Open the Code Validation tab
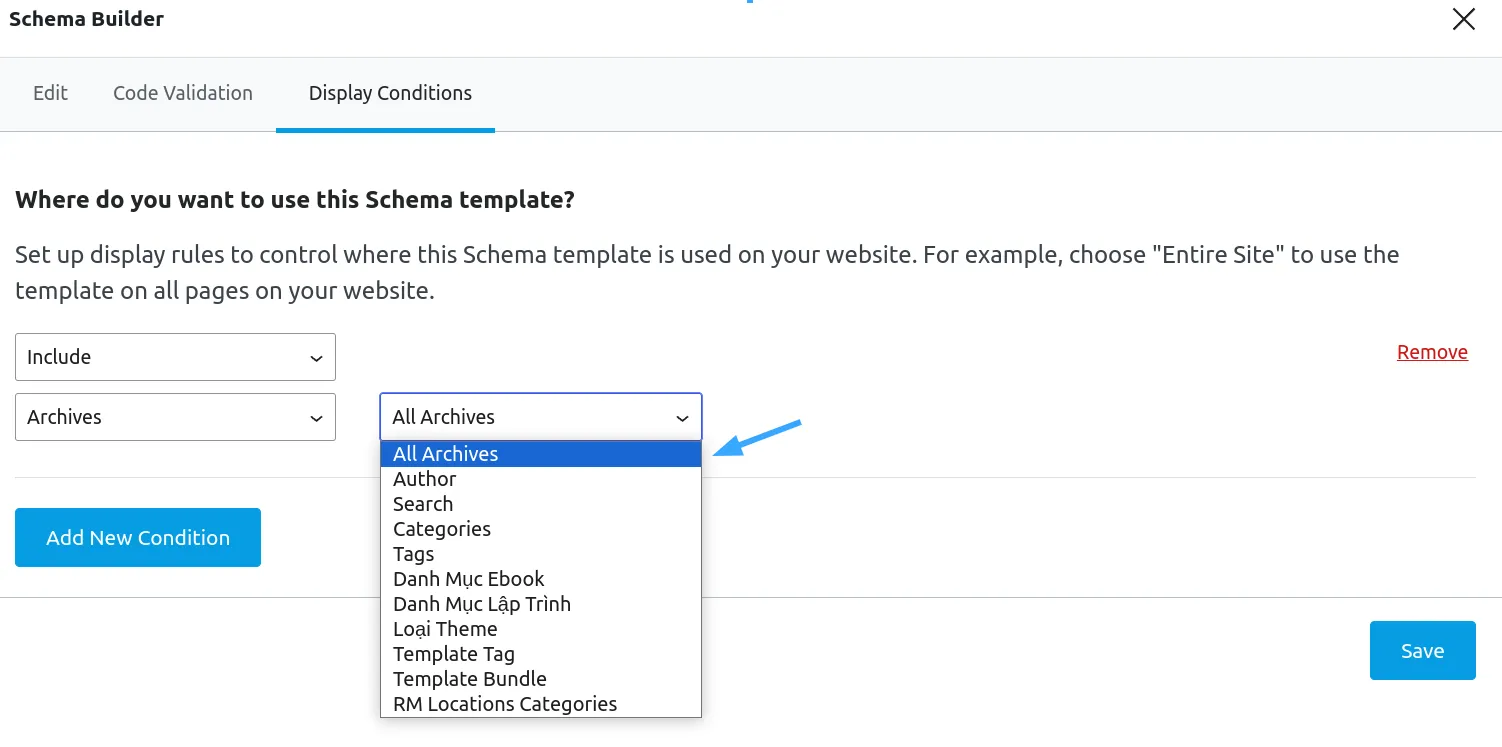This screenshot has width=1502, height=747. [183, 93]
